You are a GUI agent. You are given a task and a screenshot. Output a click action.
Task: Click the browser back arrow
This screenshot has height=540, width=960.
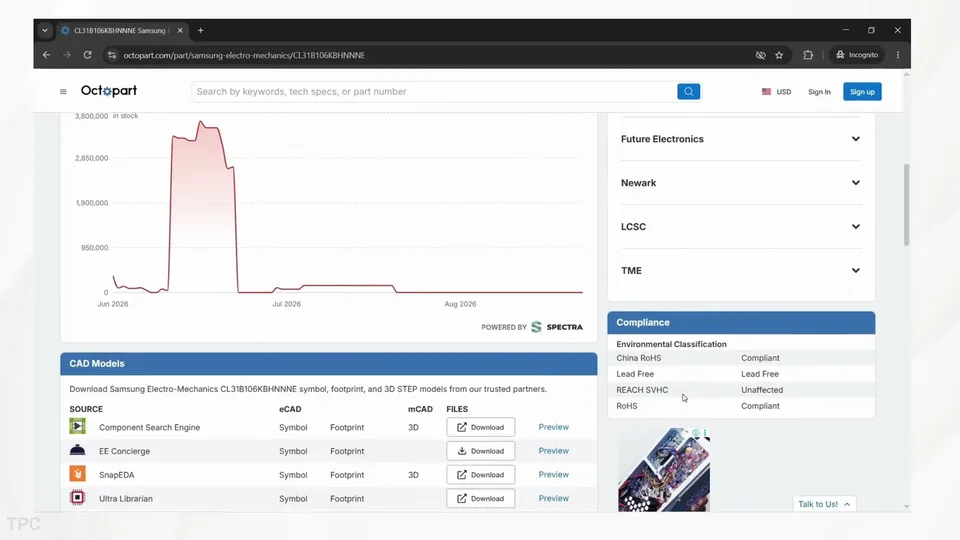click(x=47, y=55)
